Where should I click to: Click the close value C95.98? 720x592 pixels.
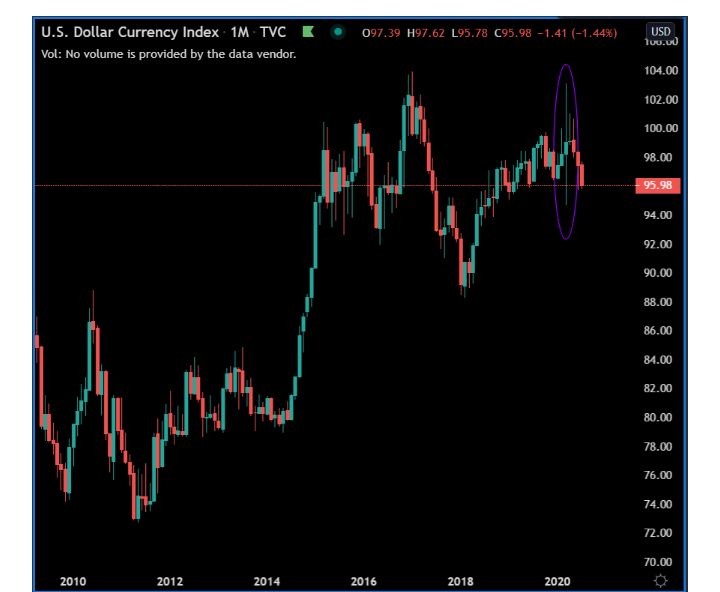[512, 33]
